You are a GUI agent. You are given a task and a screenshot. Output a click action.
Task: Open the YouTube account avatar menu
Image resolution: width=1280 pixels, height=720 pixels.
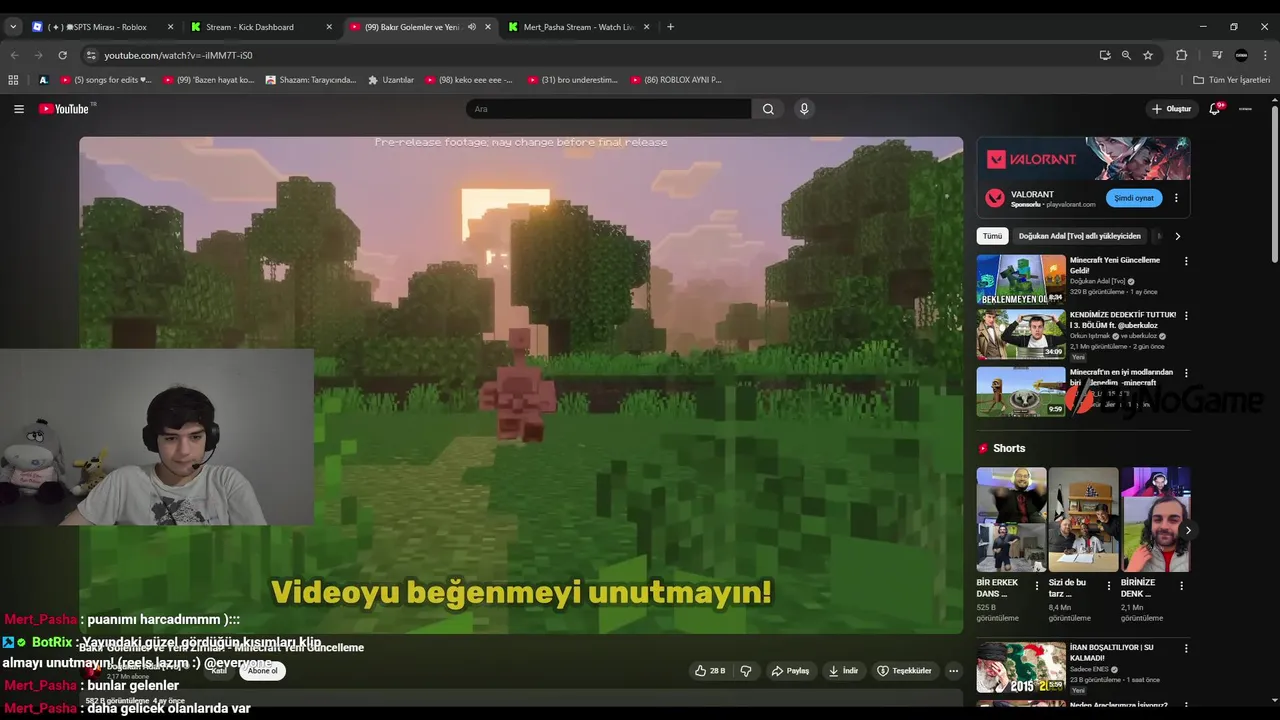[1245, 109]
